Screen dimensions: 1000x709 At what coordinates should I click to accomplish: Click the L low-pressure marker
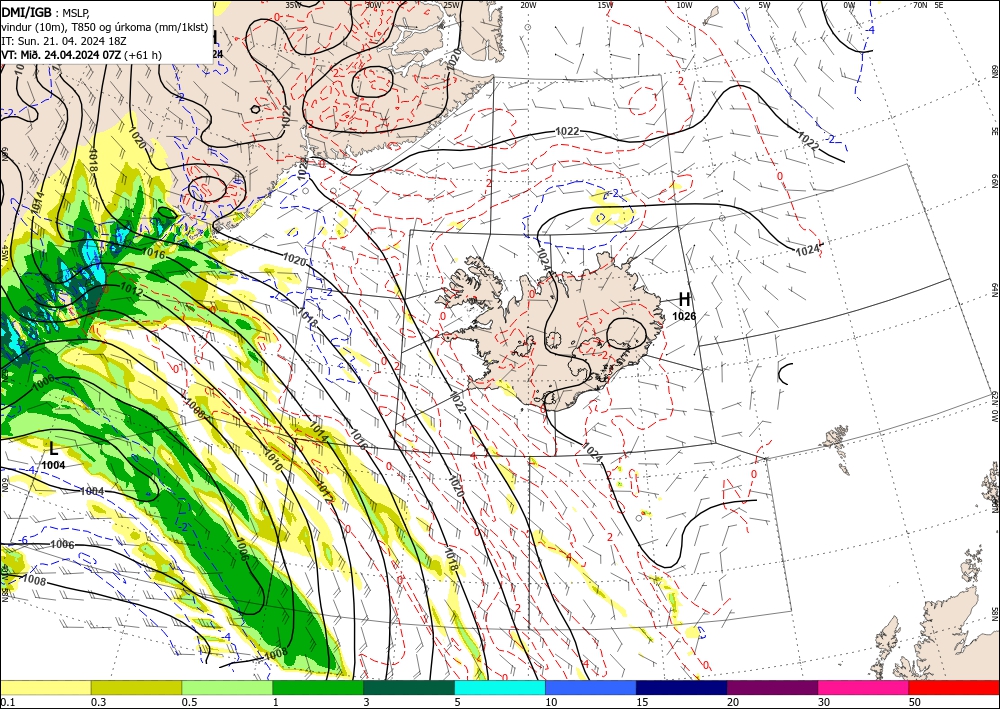(54, 449)
